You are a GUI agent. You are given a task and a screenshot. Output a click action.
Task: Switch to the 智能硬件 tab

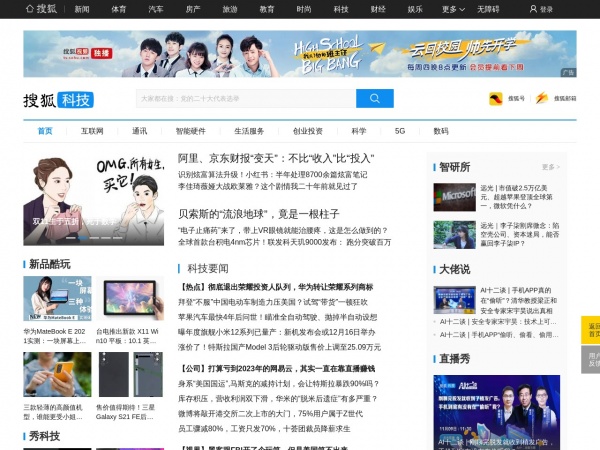190,131
